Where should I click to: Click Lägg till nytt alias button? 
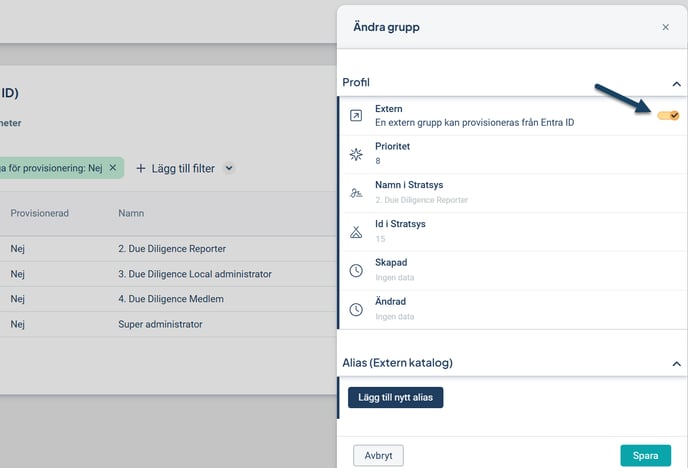(x=395, y=397)
